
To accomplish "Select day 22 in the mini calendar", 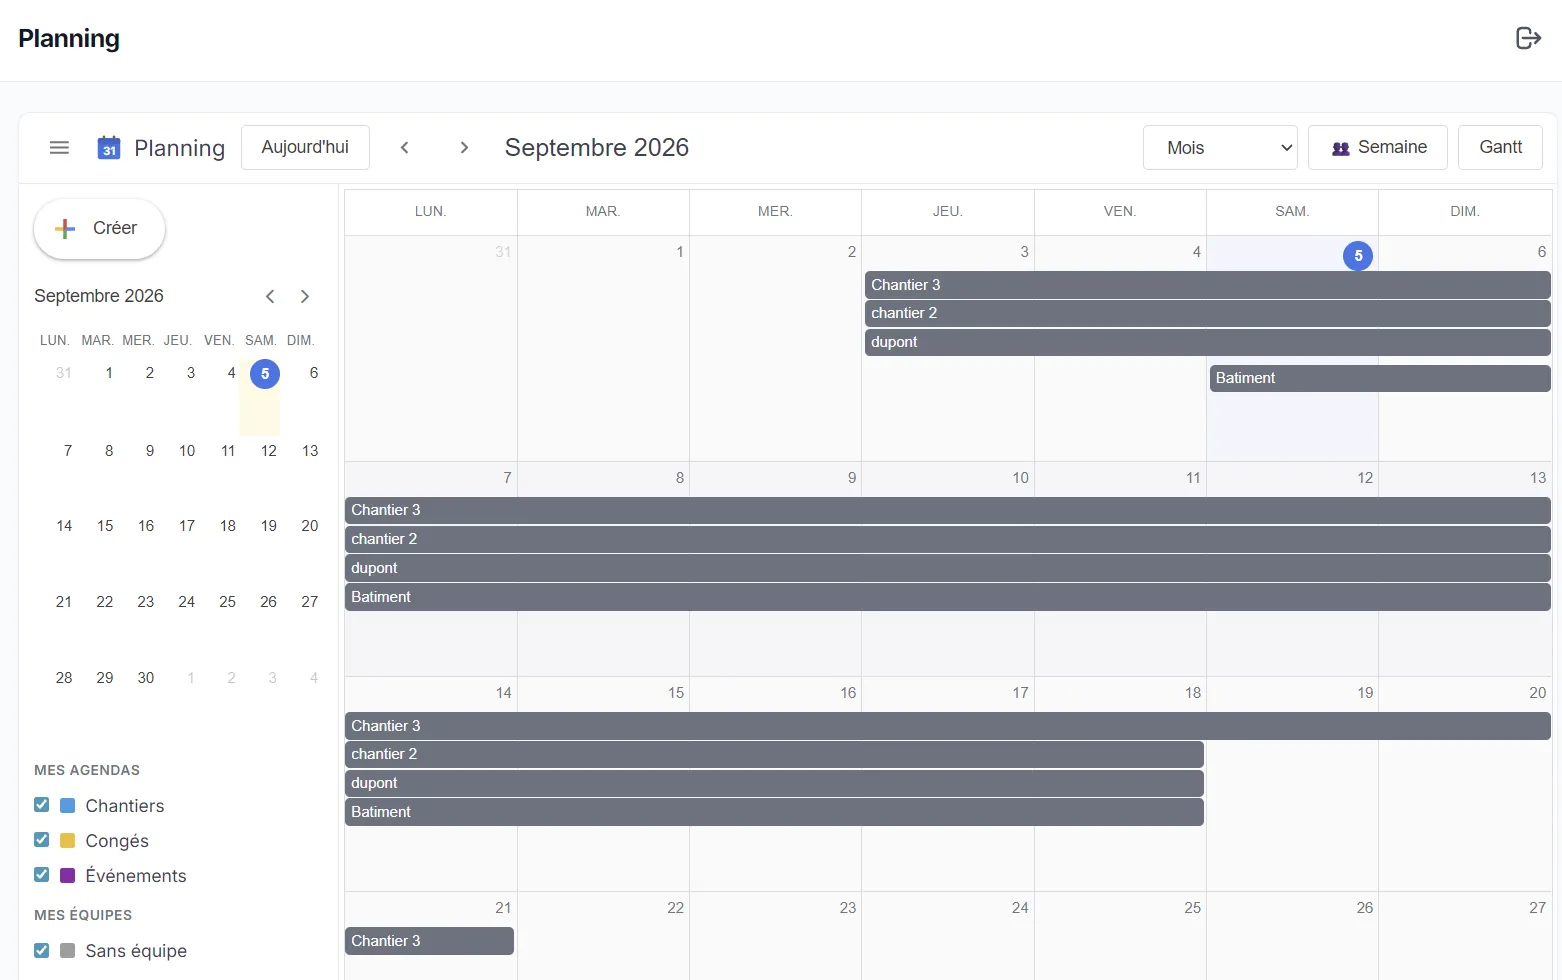I will pos(105,602).
